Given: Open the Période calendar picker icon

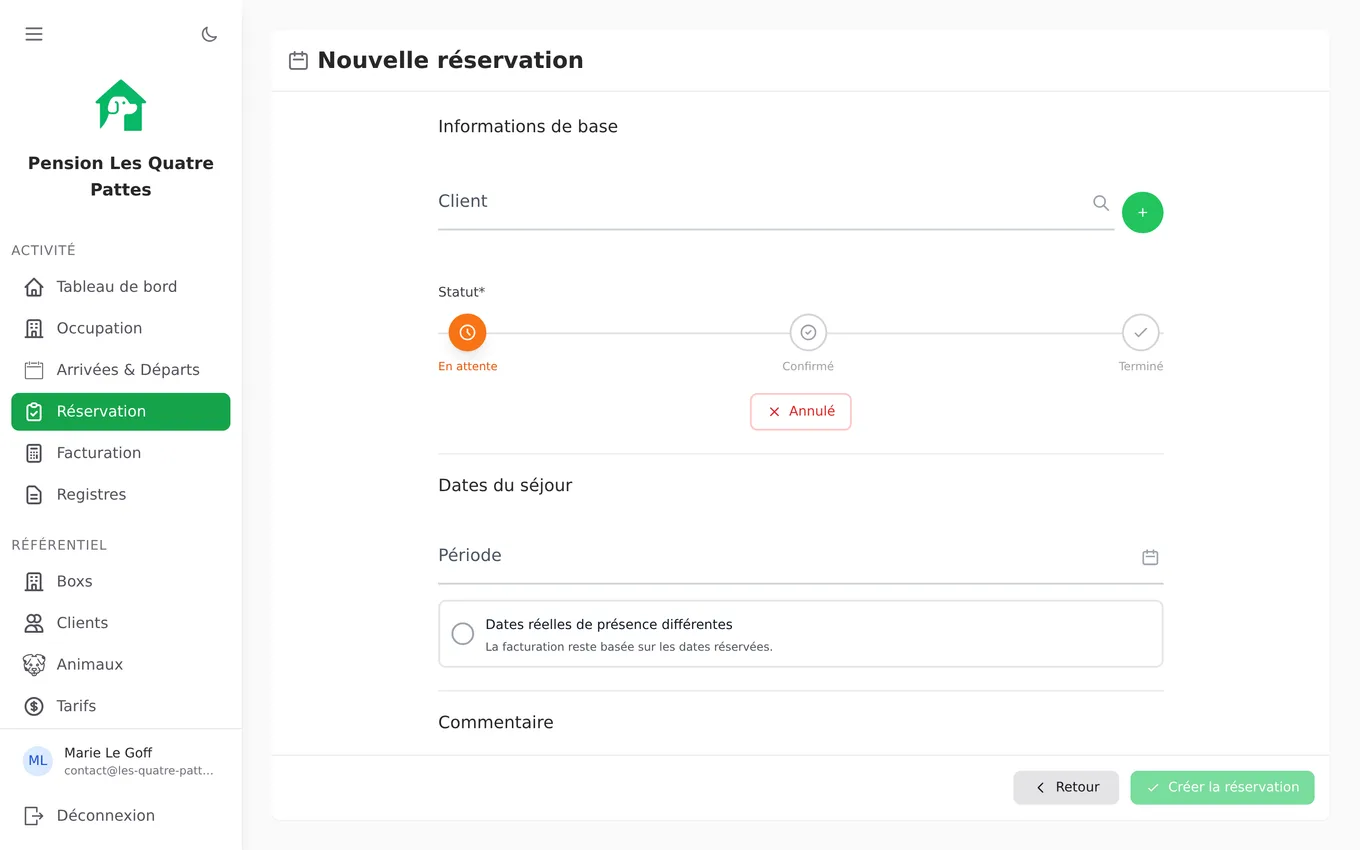Looking at the screenshot, I should 1150,557.
